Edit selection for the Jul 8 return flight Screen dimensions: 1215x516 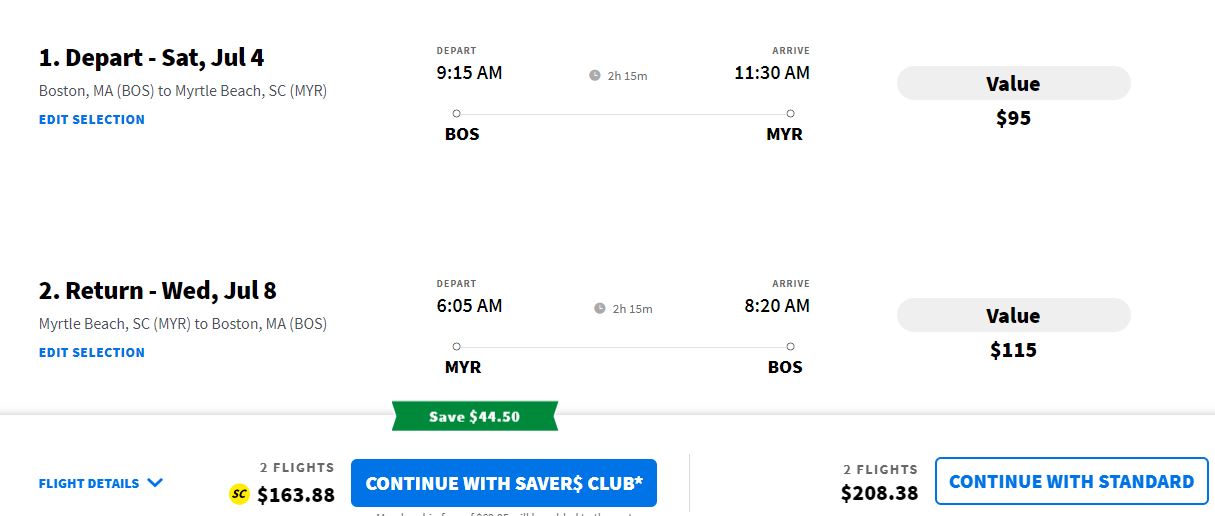[x=92, y=352]
